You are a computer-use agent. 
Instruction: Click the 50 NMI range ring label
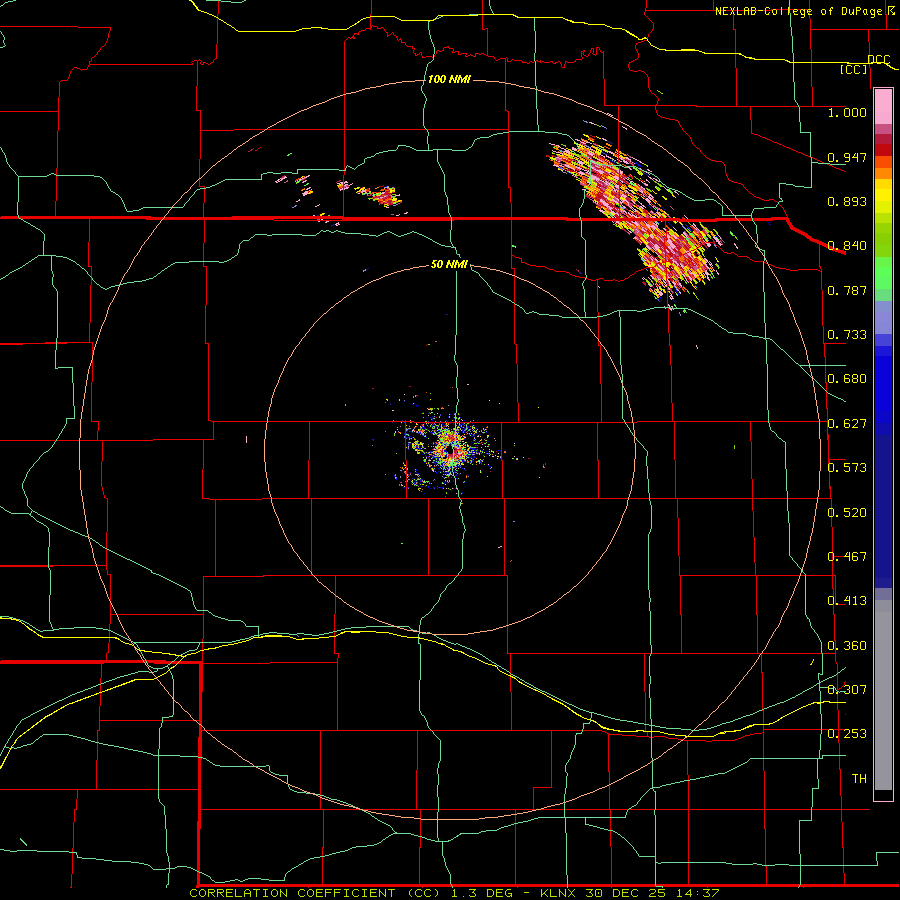[449, 264]
